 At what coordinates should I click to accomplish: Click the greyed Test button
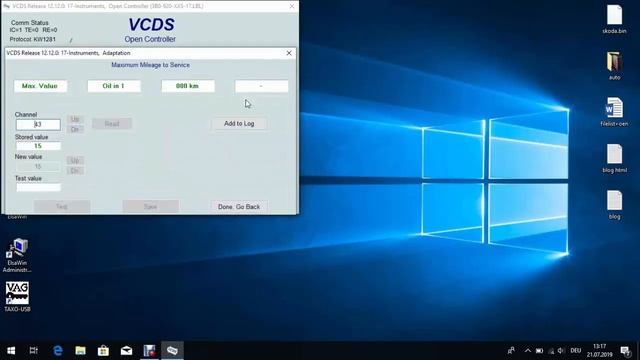[x=62, y=207]
